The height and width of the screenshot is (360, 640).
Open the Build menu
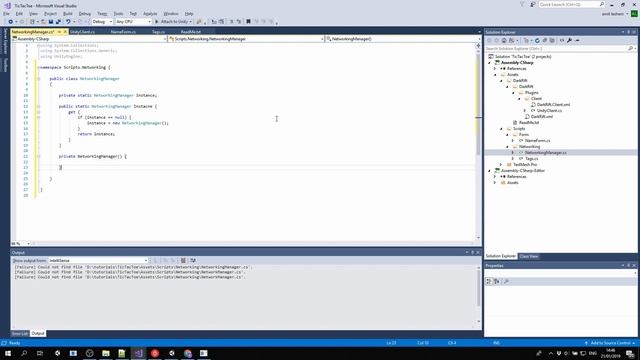pyautogui.click(x=68, y=14)
